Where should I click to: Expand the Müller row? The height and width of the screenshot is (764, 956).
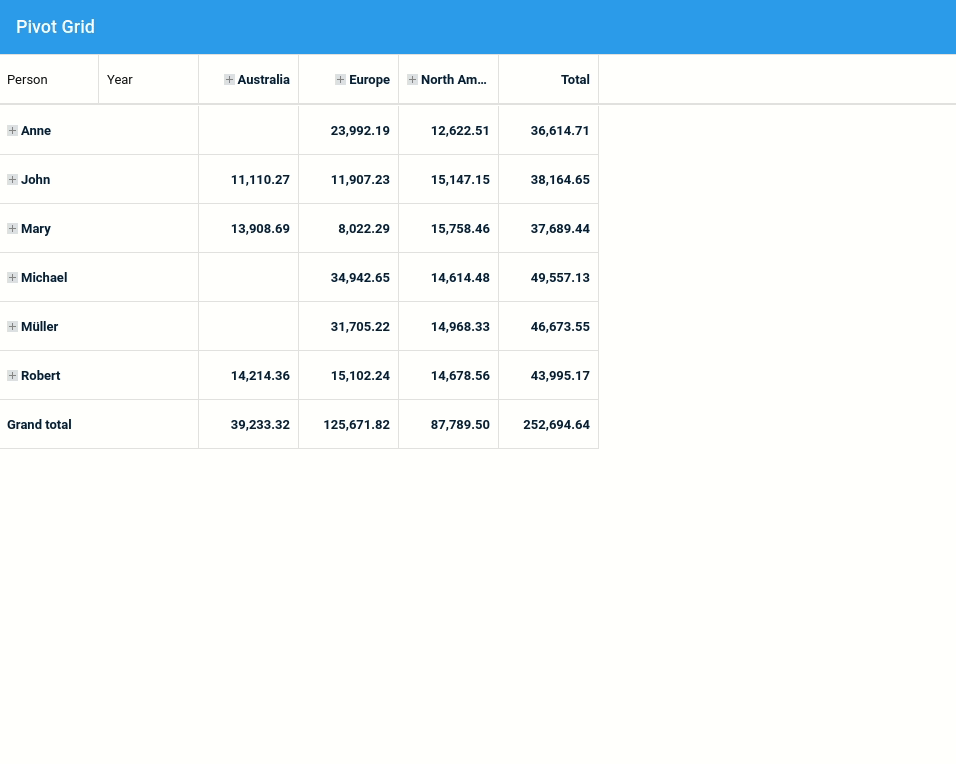[x=12, y=326]
